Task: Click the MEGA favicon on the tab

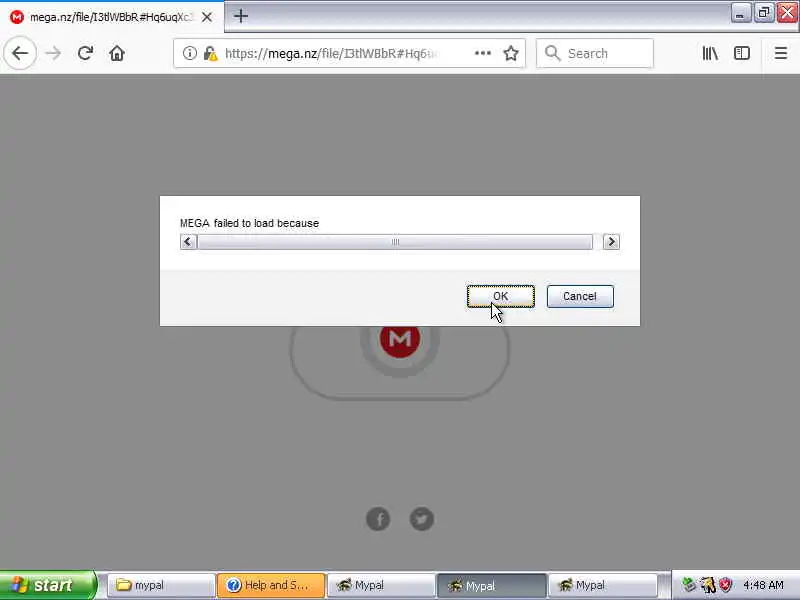Action: (x=17, y=17)
